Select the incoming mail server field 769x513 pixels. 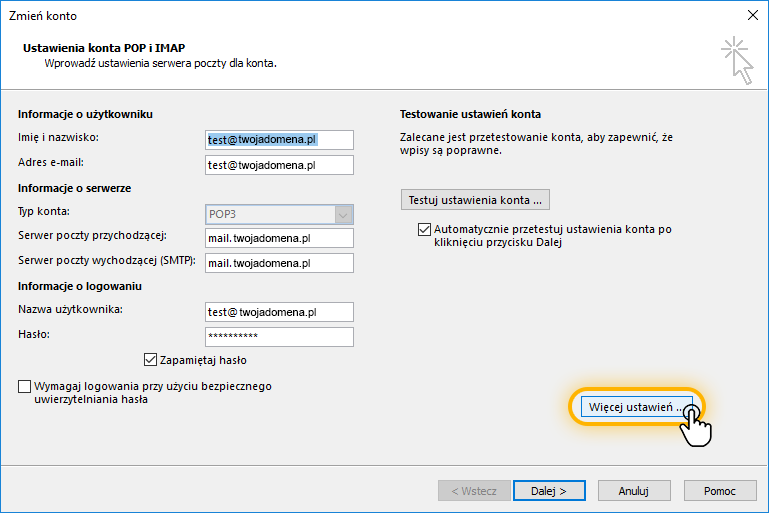[x=279, y=238]
